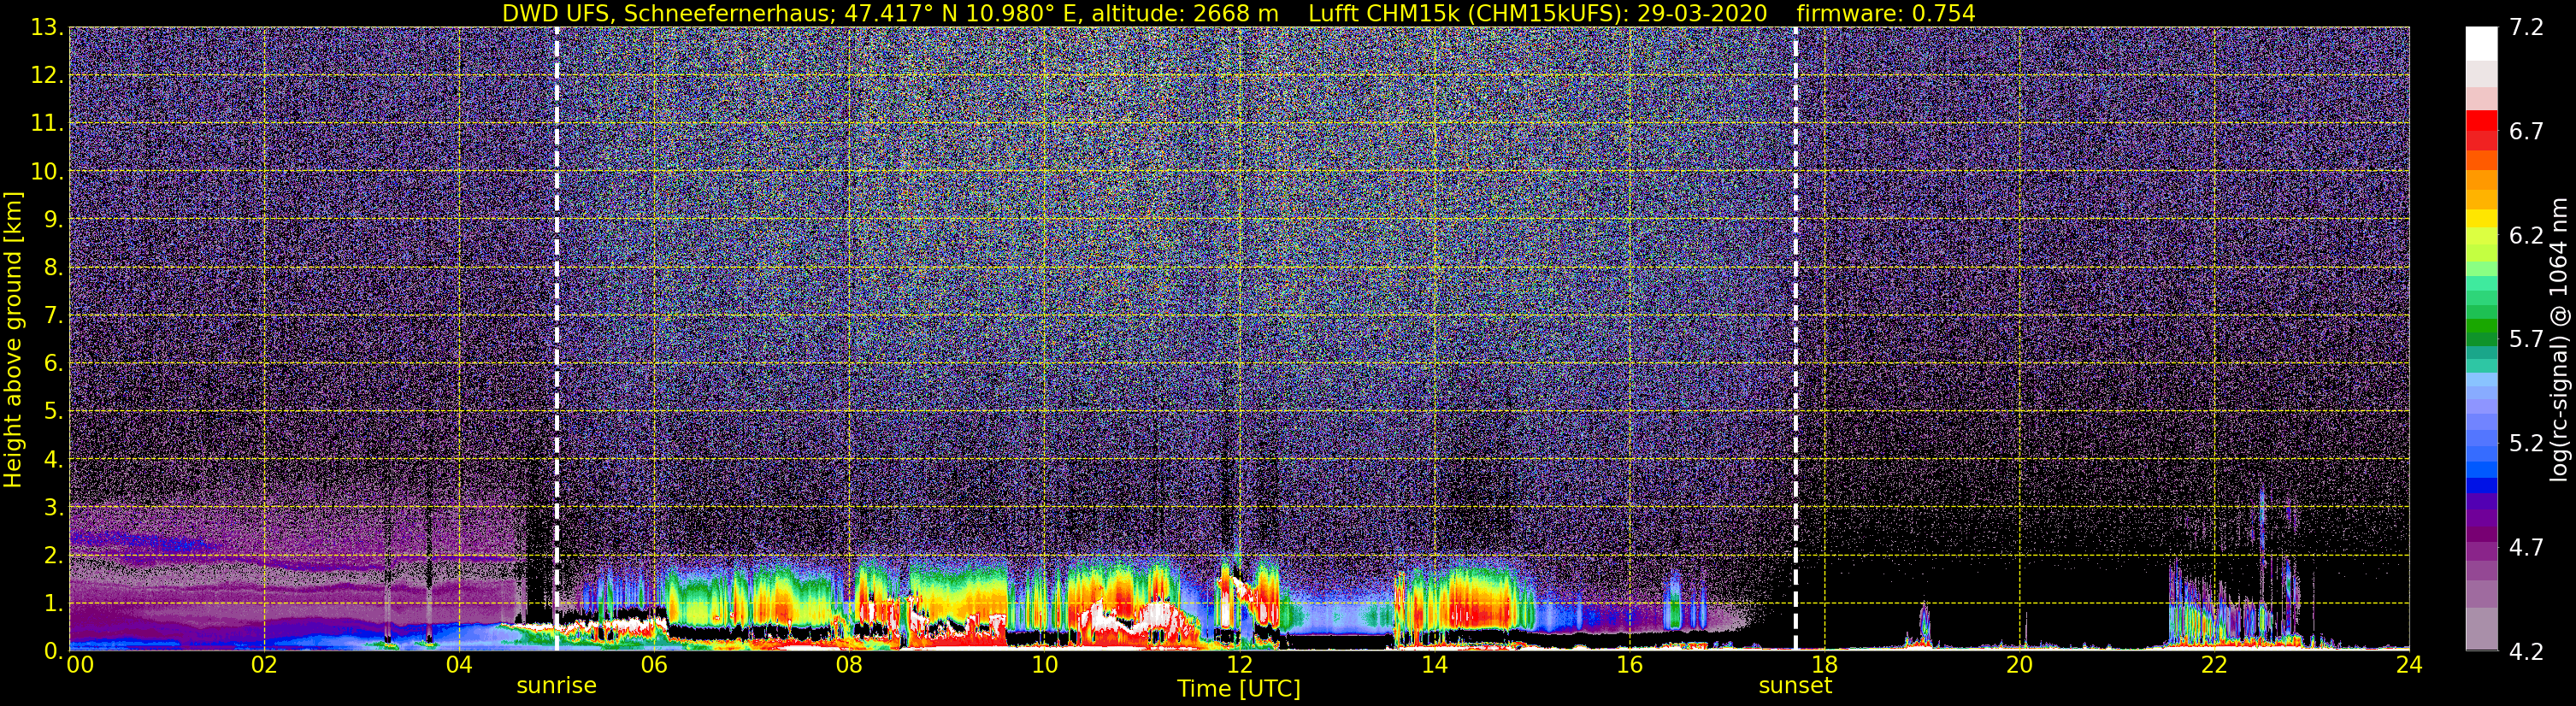2576x706 pixels.
Task: Click the height axis tick '5.'
Action: (x=53, y=411)
